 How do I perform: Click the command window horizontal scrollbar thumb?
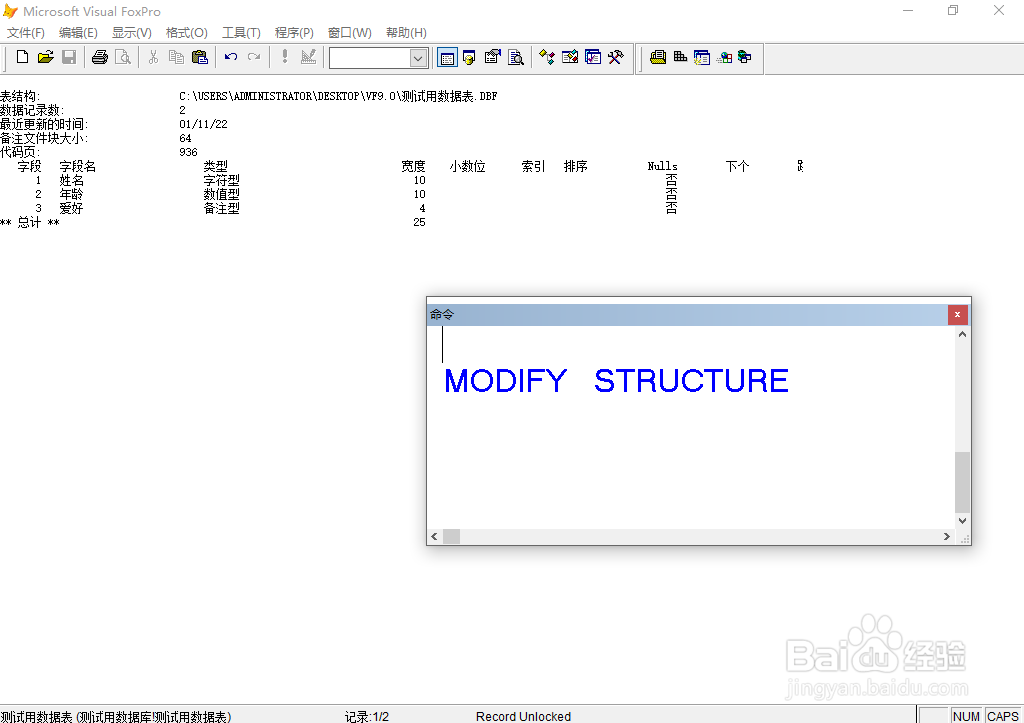pyautogui.click(x=451, y=536)
